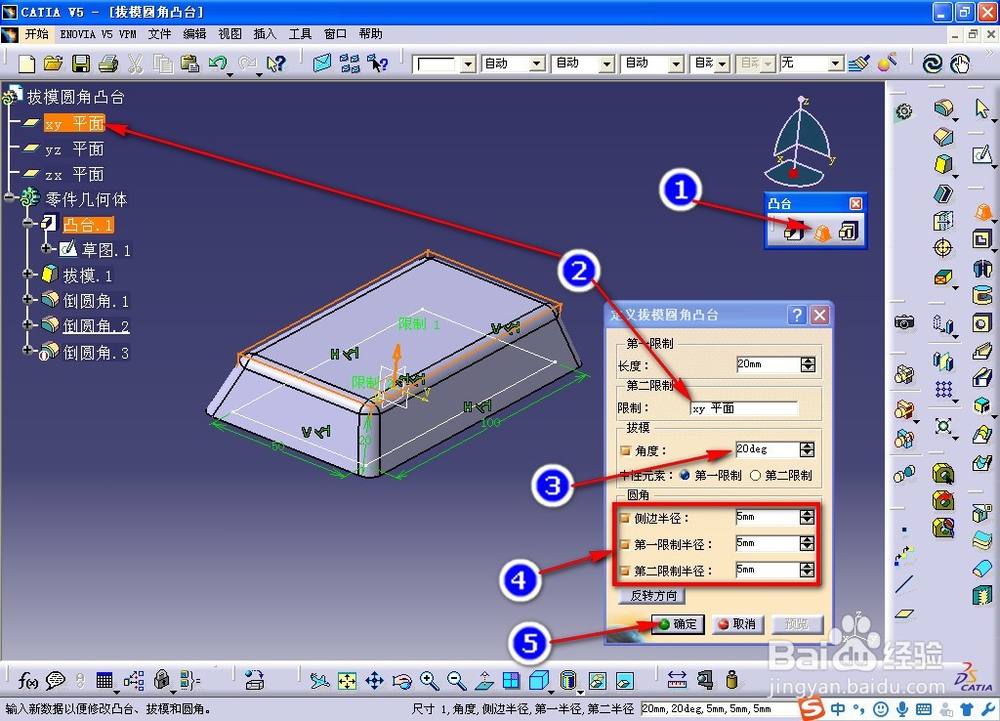
Task: Click the 长度 spinner arrows
Action: 808,365
